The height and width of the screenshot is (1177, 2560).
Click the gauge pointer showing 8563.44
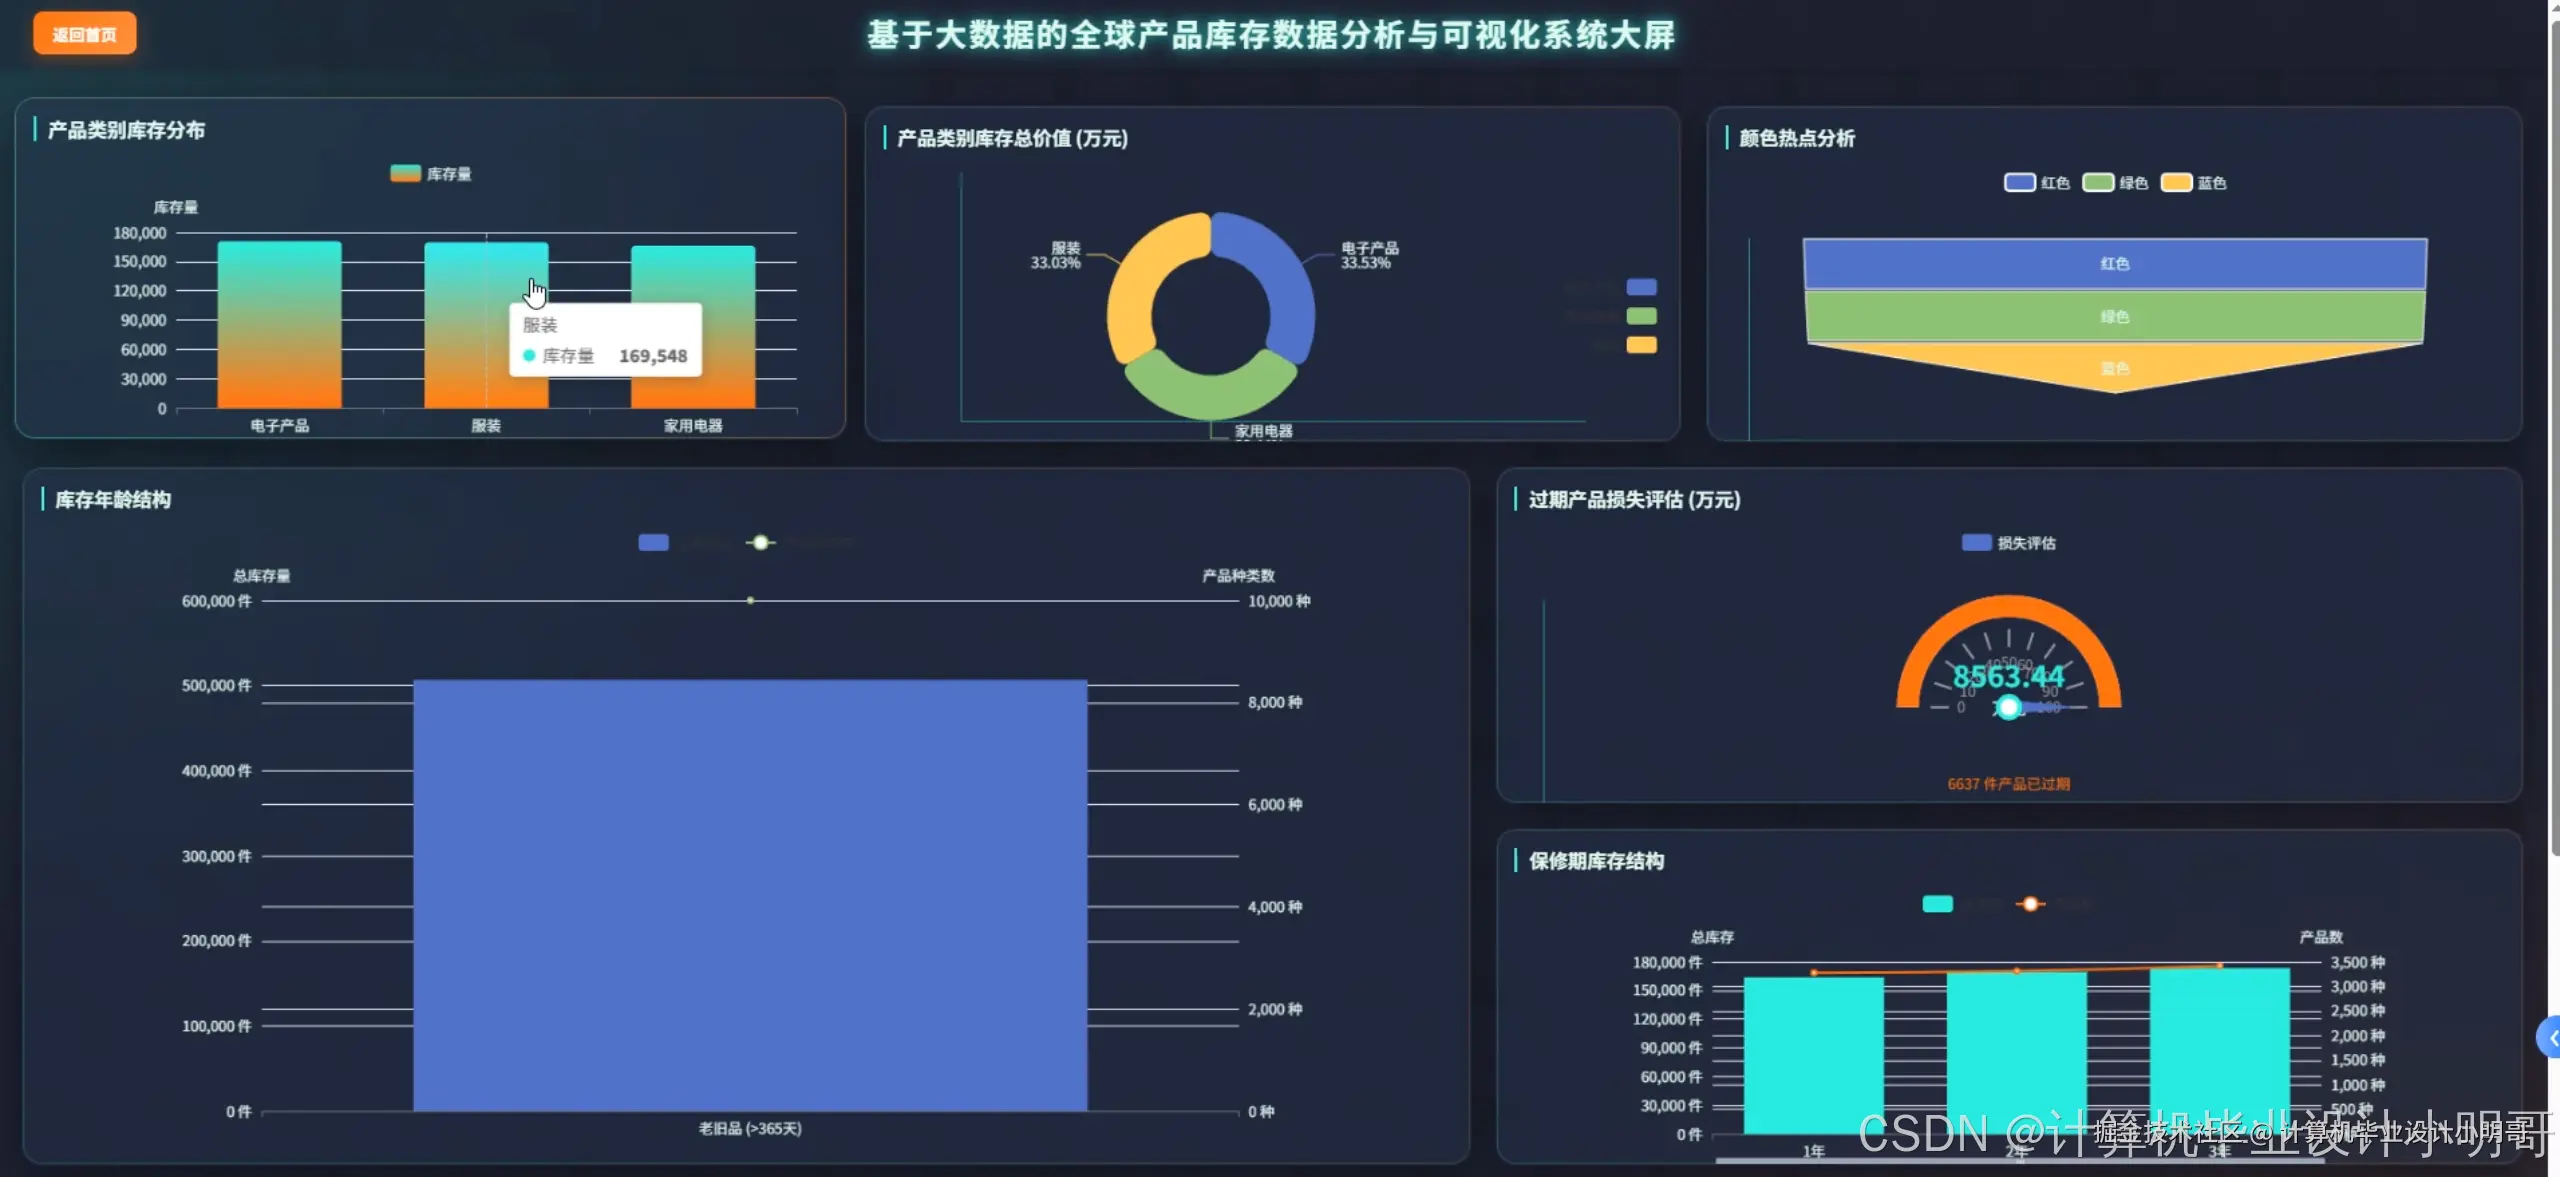[2009, 708]
